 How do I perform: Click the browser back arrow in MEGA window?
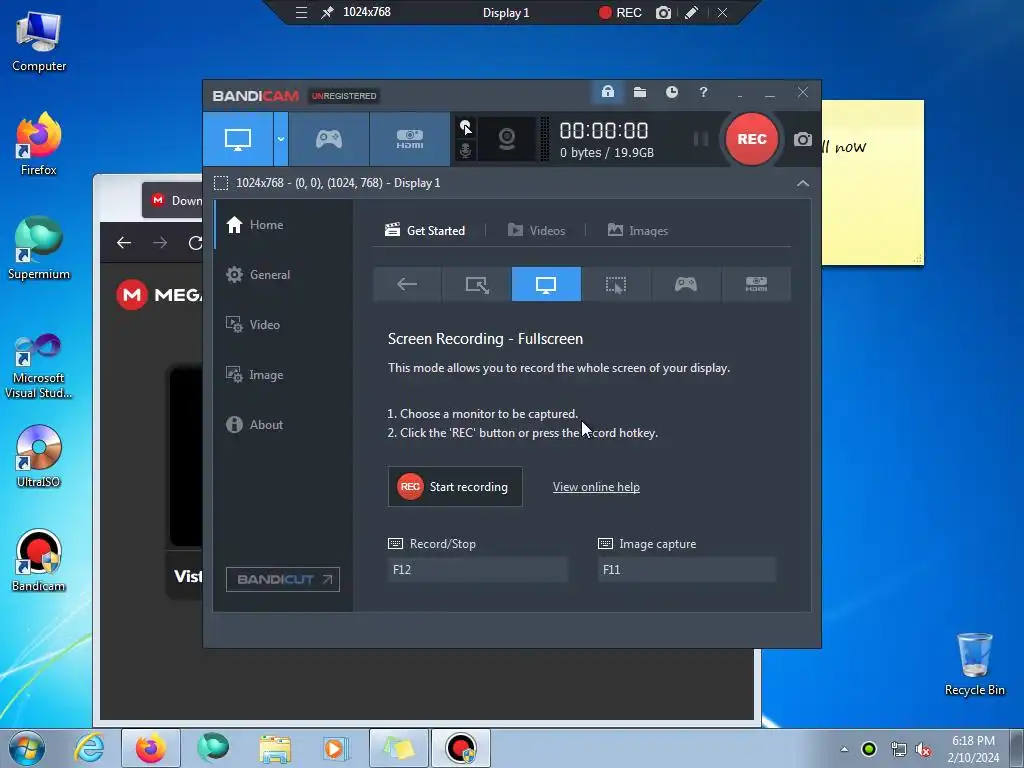pyautogui.click(x=124, y=243)
